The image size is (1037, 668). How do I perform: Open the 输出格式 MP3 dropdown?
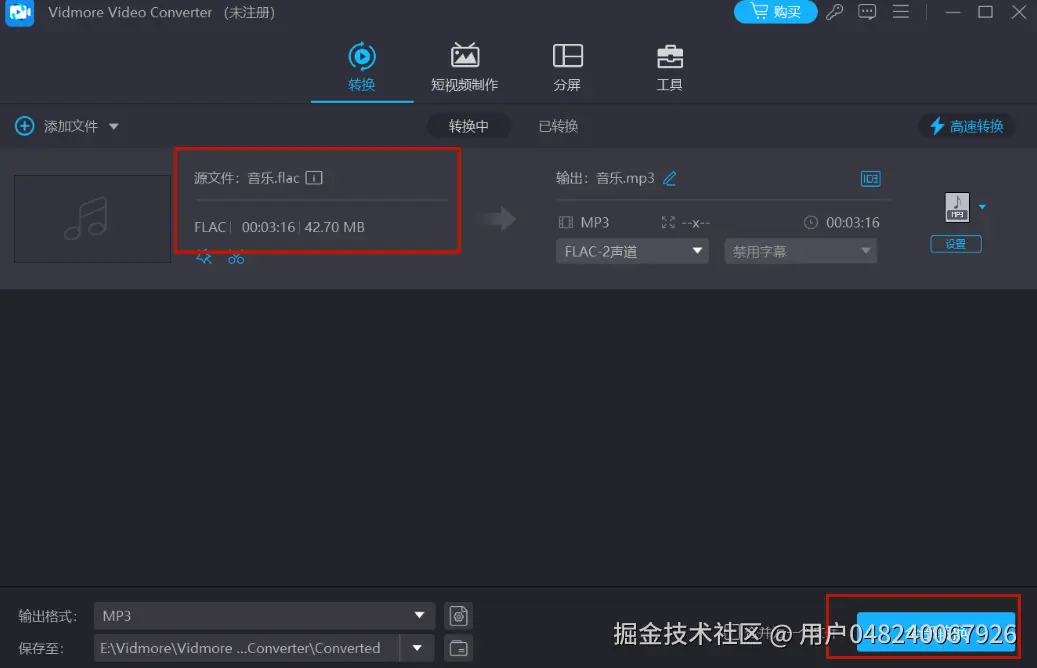pyautogui.click(x=265, y=616)
